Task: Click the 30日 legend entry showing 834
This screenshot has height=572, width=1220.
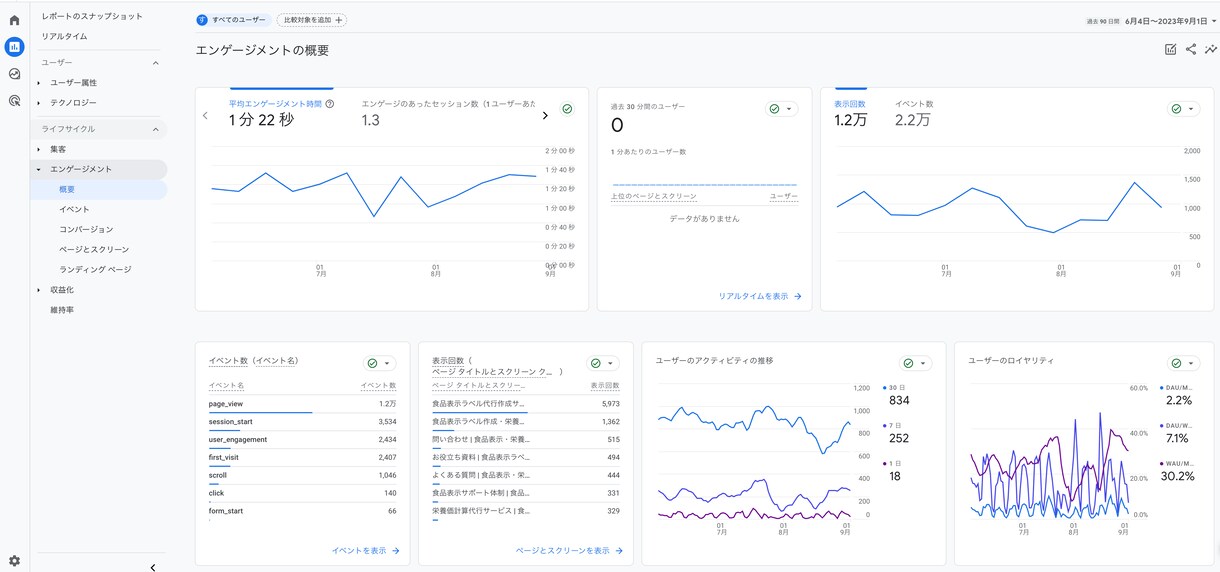Action: [x=897, y=394]
